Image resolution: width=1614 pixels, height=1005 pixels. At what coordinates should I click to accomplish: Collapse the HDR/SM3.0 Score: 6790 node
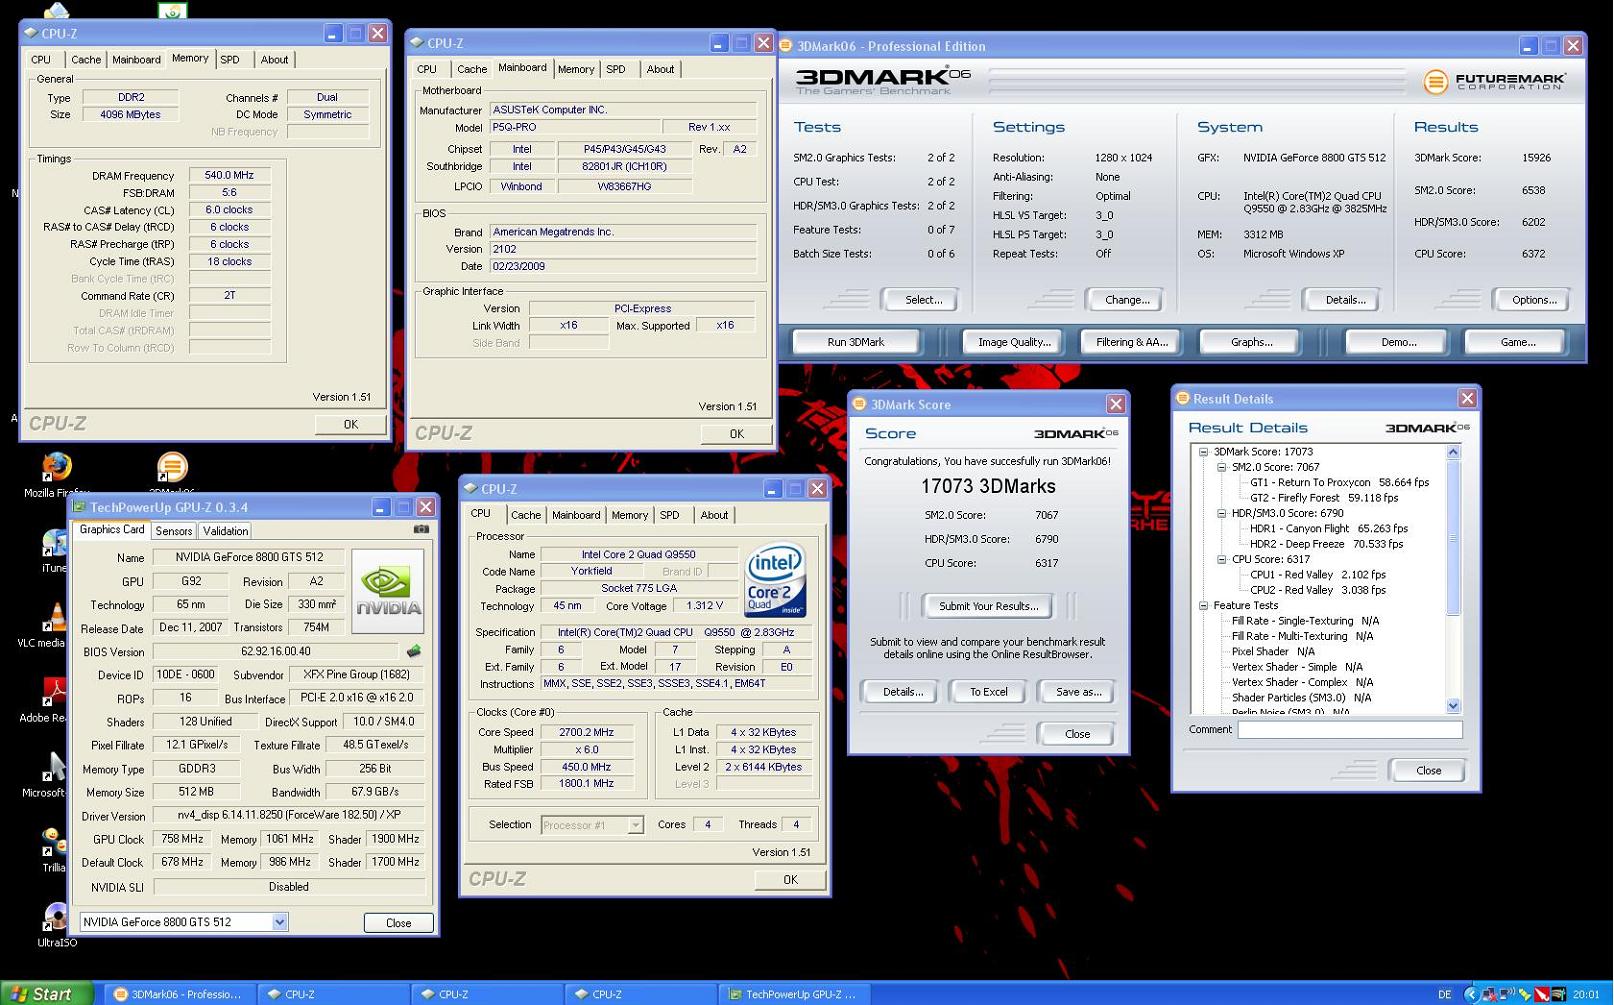point(1221,513)
